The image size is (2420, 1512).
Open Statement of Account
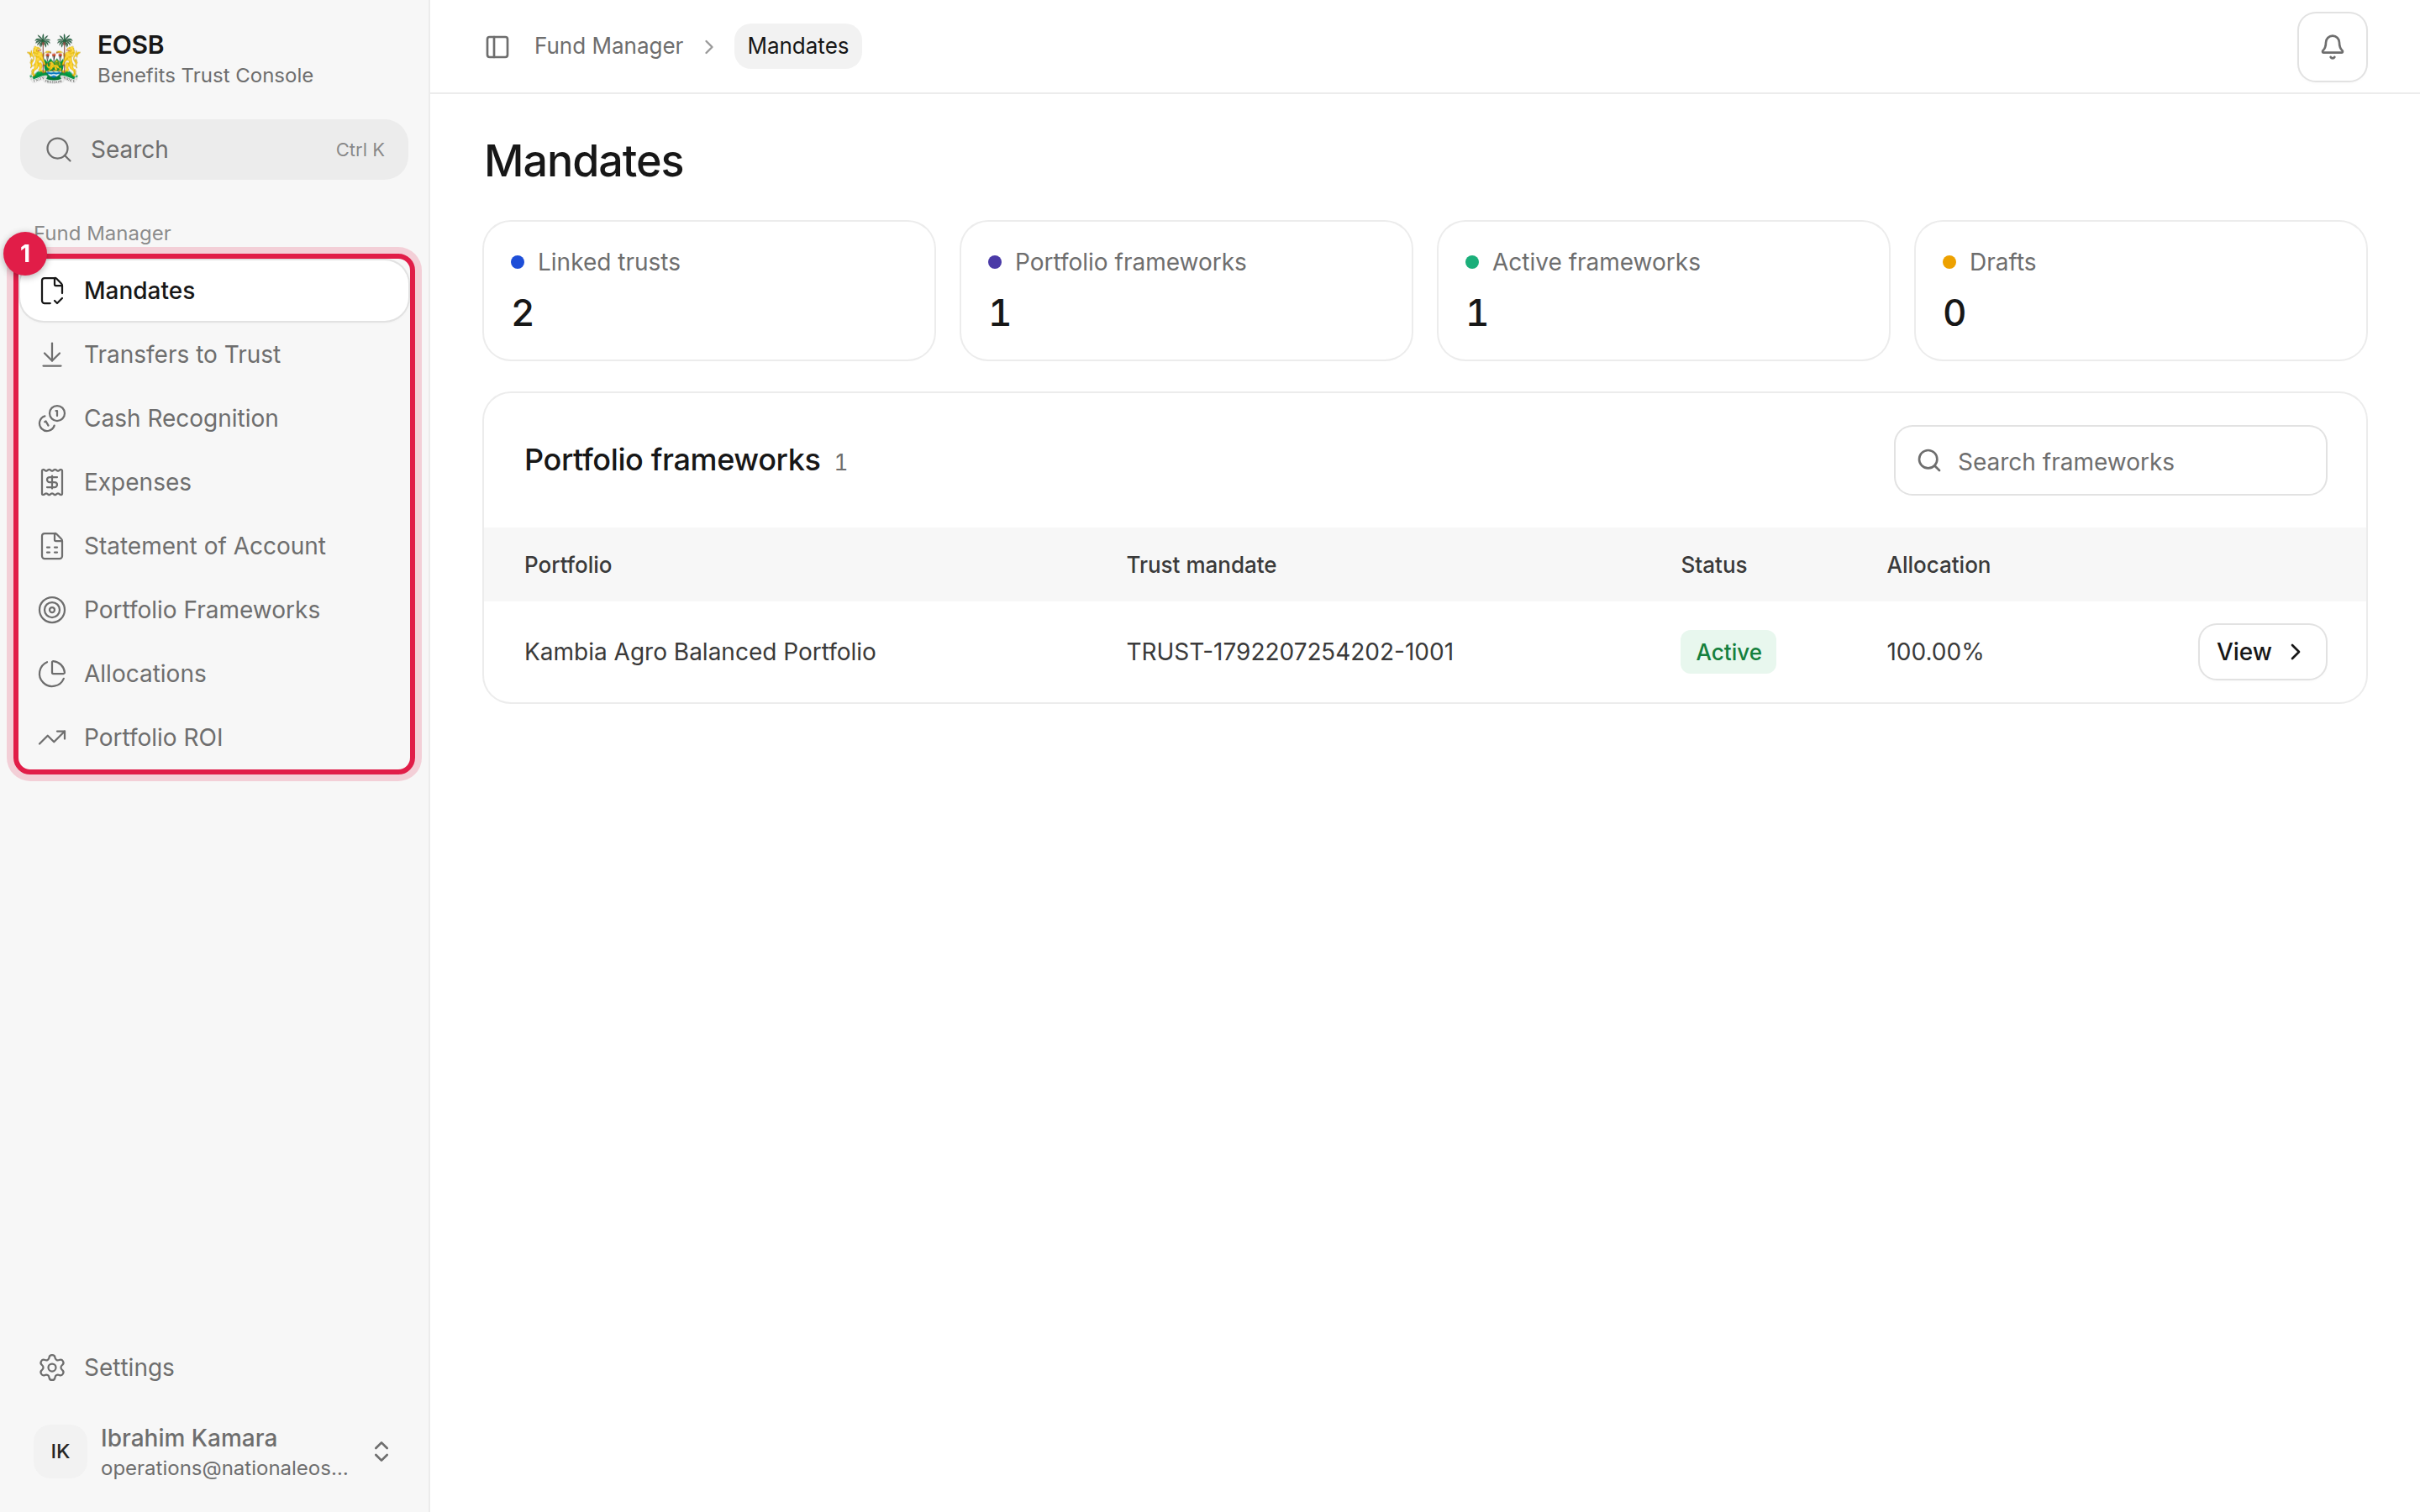click(214, 546)
